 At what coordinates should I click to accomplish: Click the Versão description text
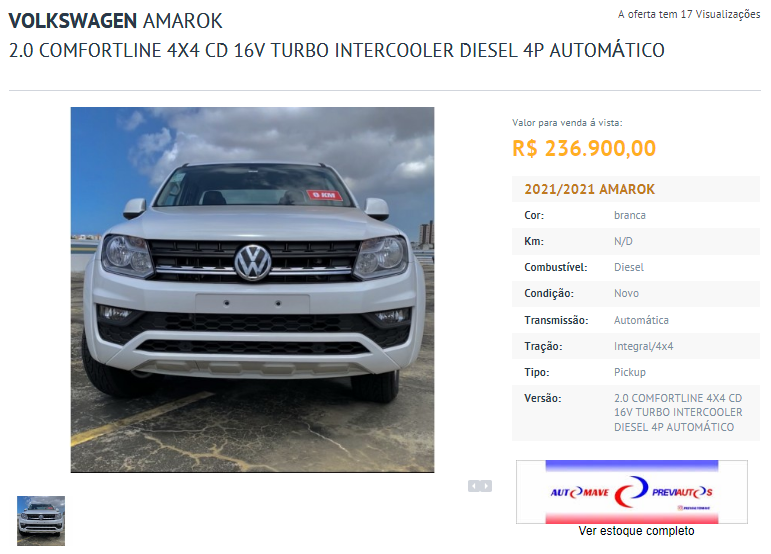tap(678, 412)
